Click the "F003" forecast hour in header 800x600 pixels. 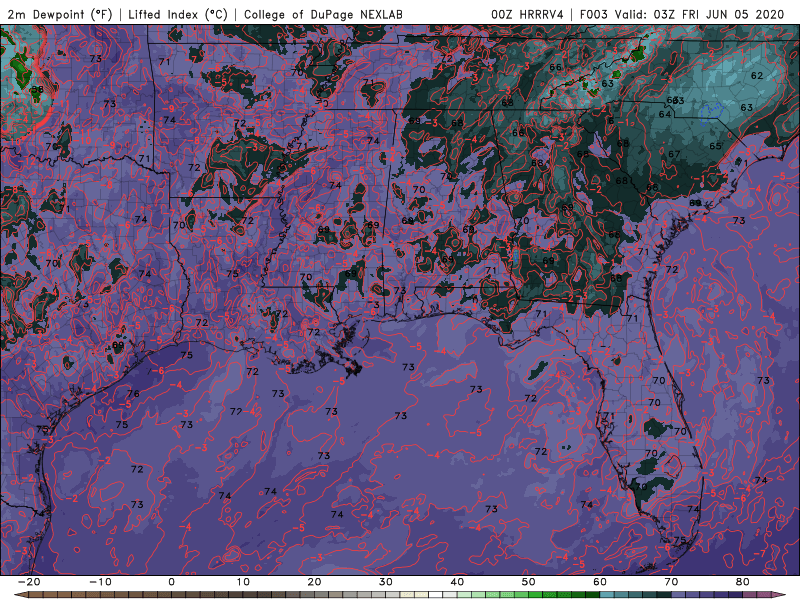593,14
